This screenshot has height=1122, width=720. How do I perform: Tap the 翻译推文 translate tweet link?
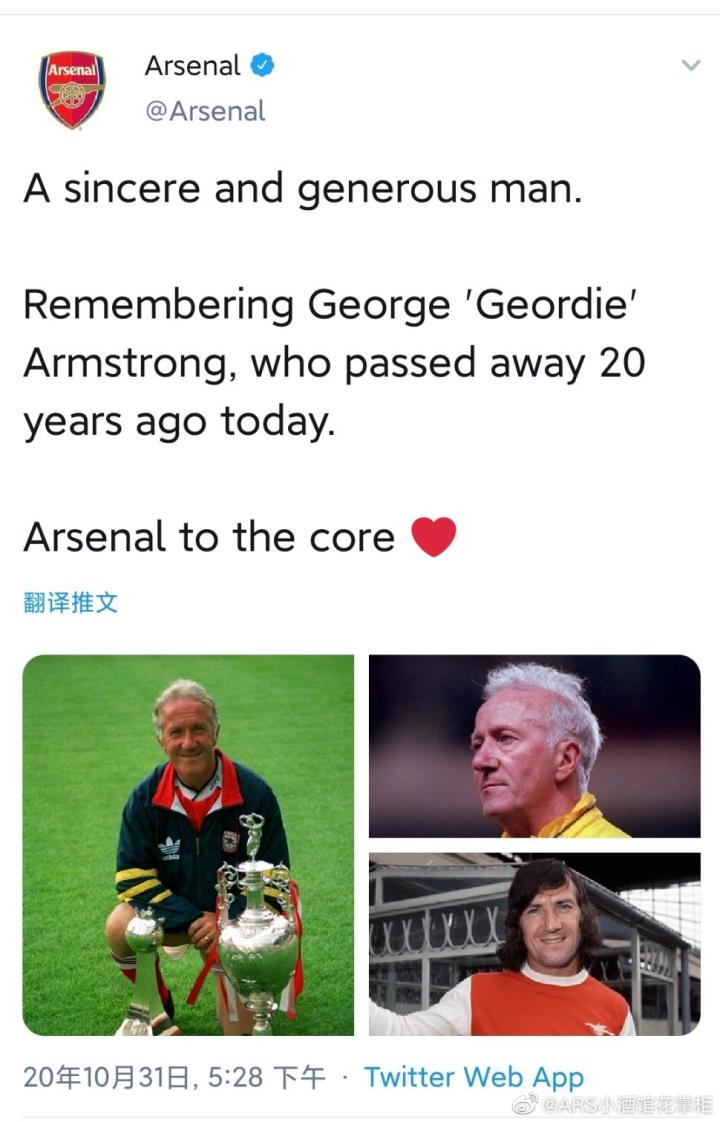[70, 602]
